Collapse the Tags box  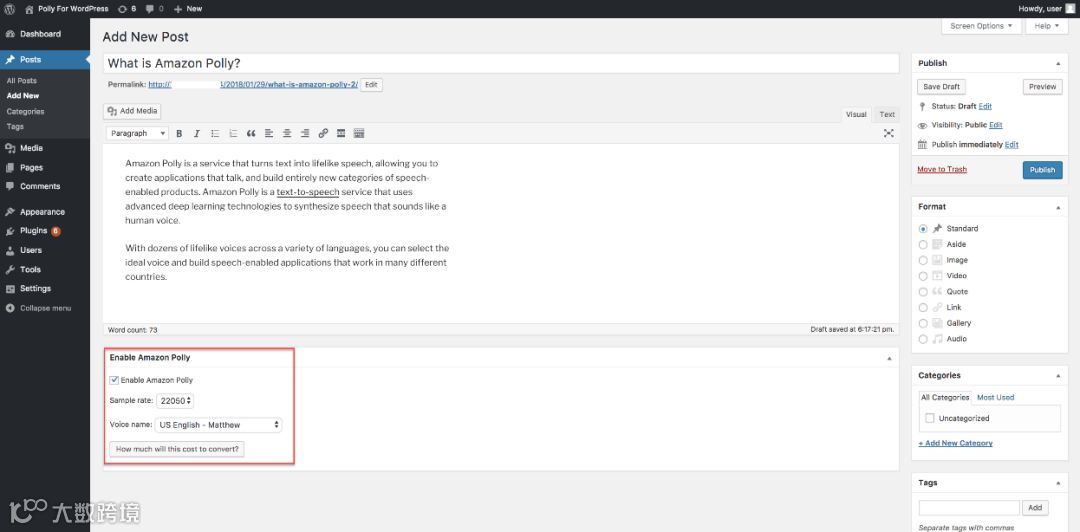point(1058,483)
